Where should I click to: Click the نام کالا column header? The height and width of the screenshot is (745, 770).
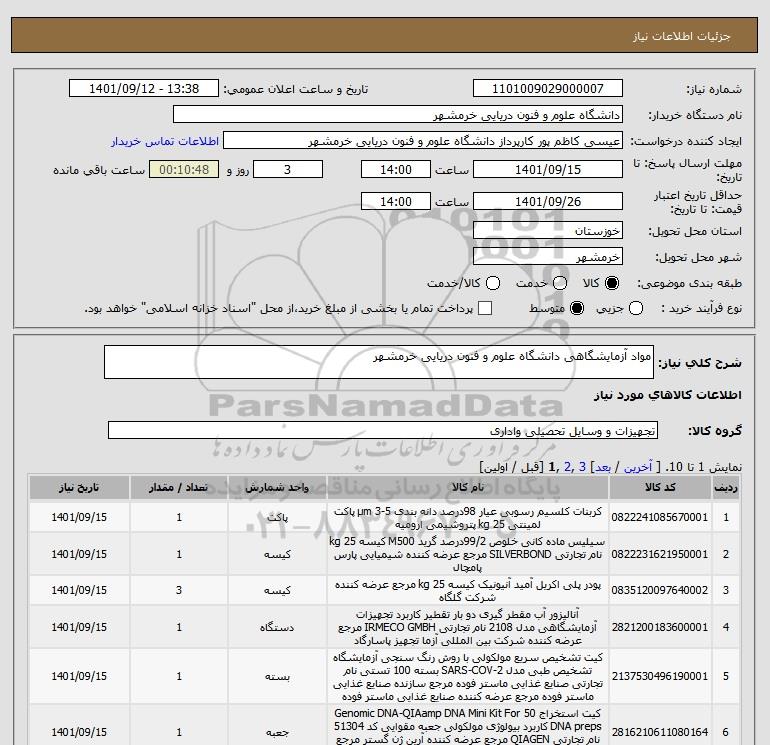tap(468, 487)
